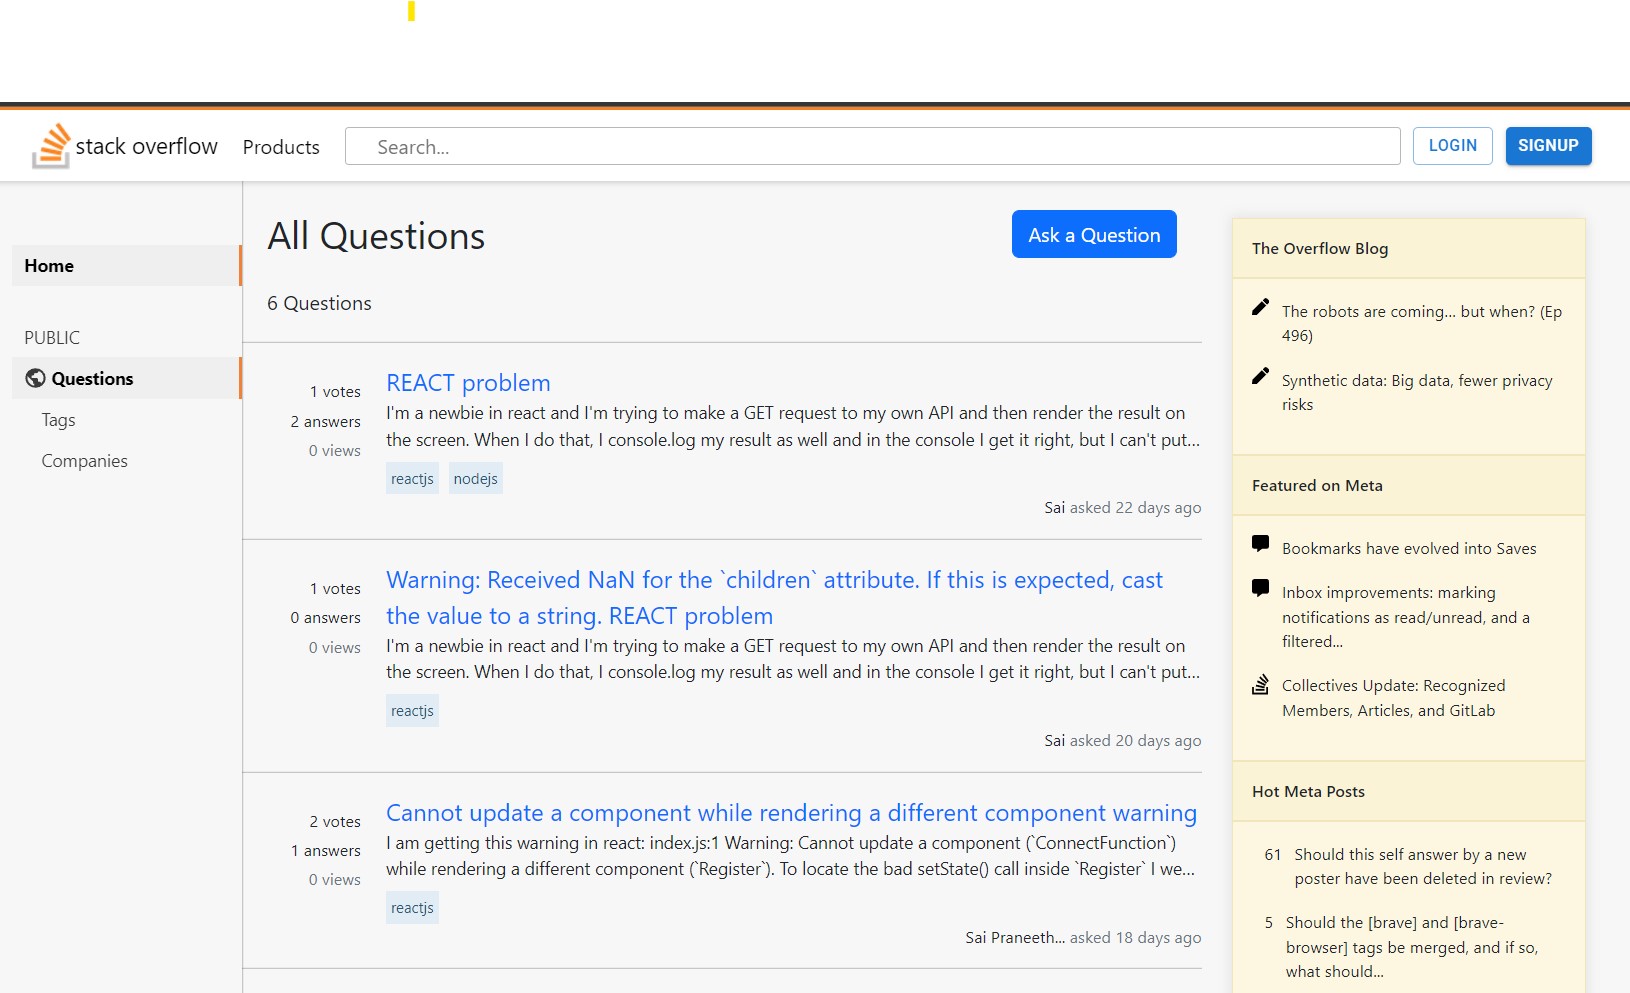
Task: Select Home in the sidebar
Action: [127, 266]
